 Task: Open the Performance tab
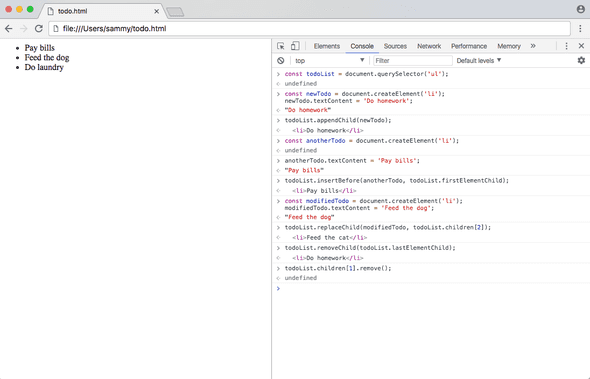[x=469, y=46]
